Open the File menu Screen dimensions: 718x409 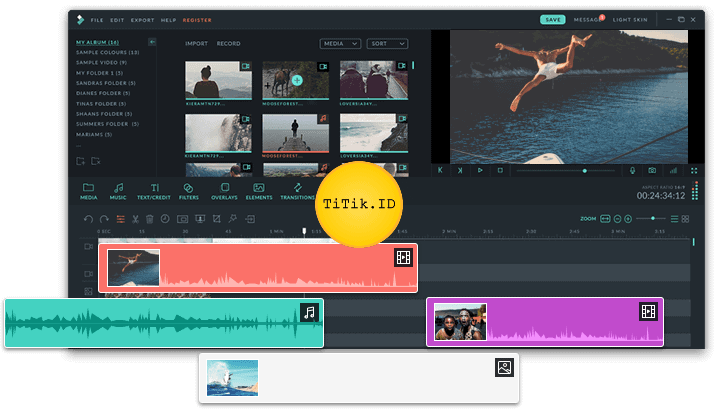pyautogui.click(x=97, y=20)
